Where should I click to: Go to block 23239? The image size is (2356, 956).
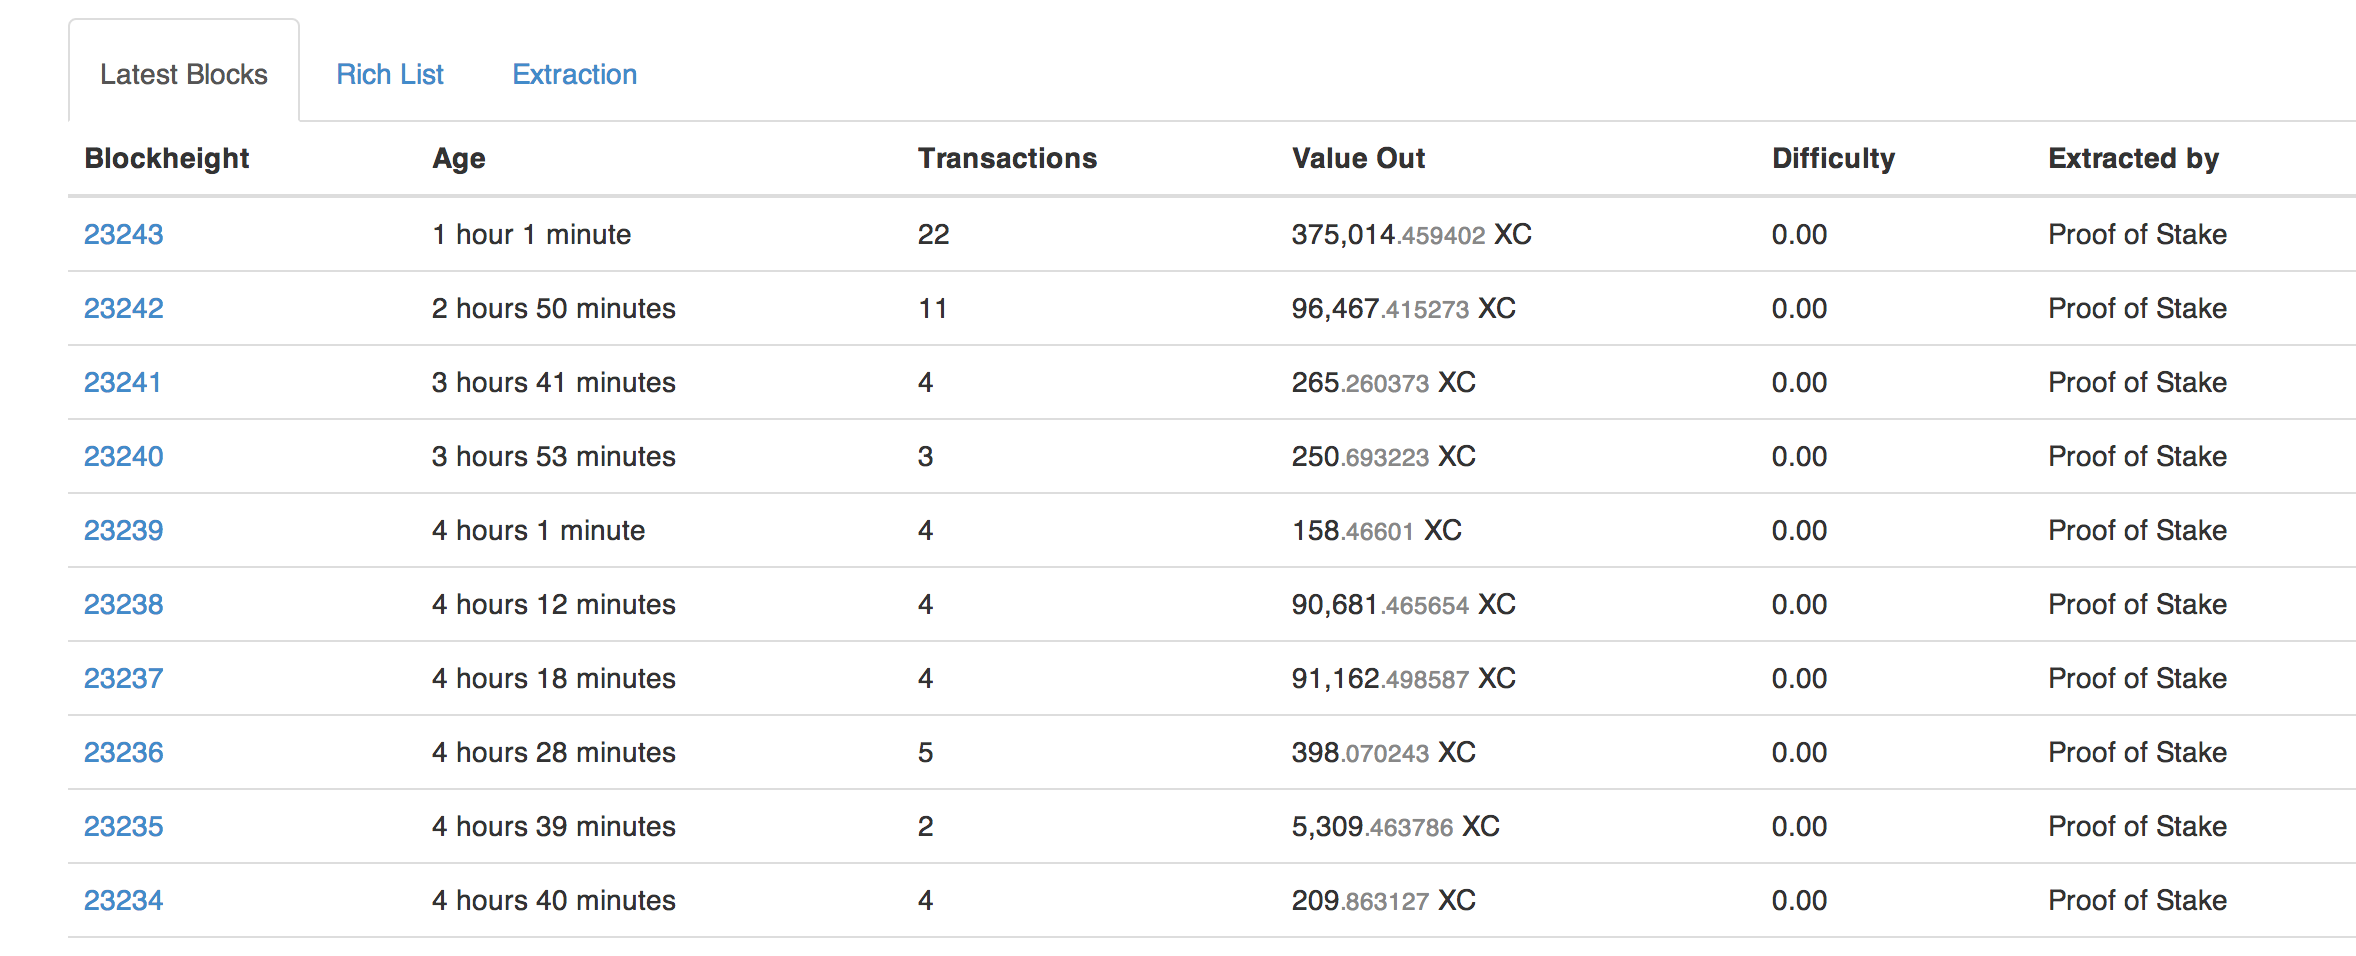[x=124, y=530]
